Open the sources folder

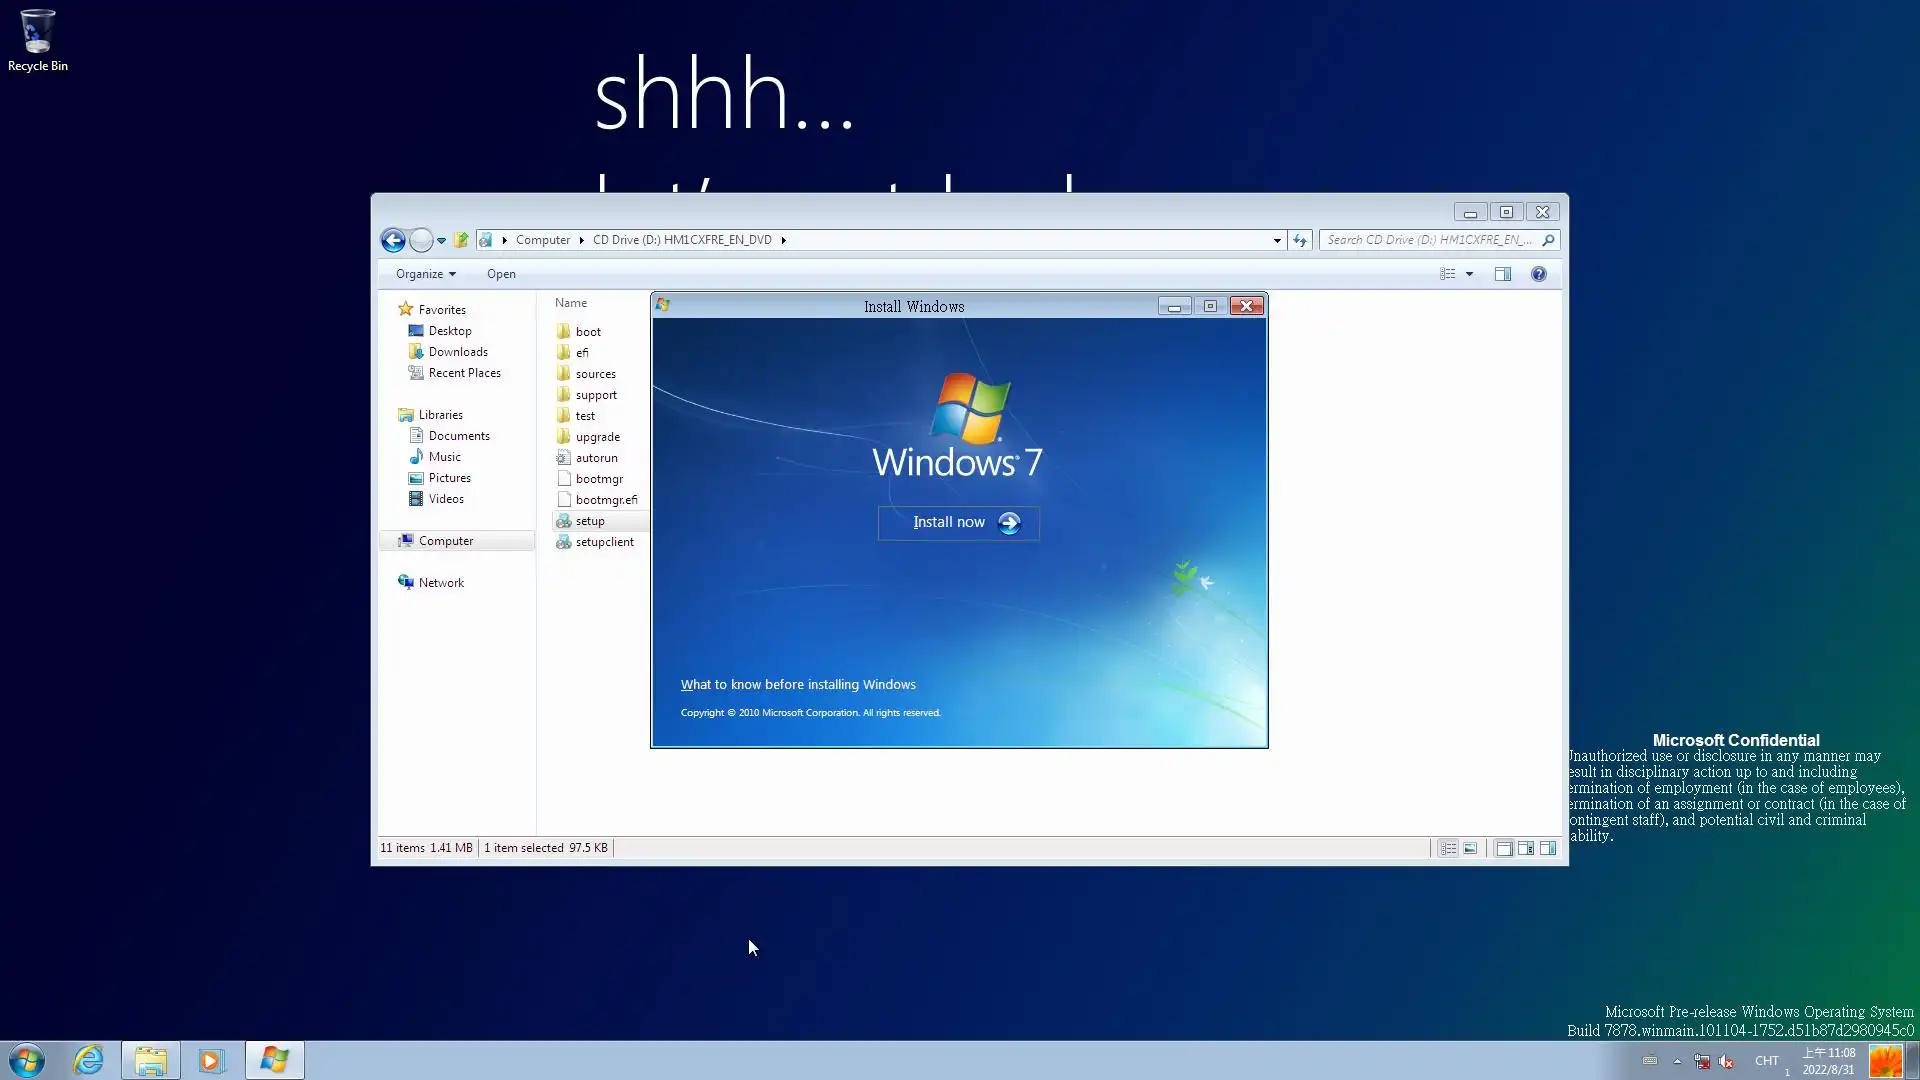tap(595, 374)
